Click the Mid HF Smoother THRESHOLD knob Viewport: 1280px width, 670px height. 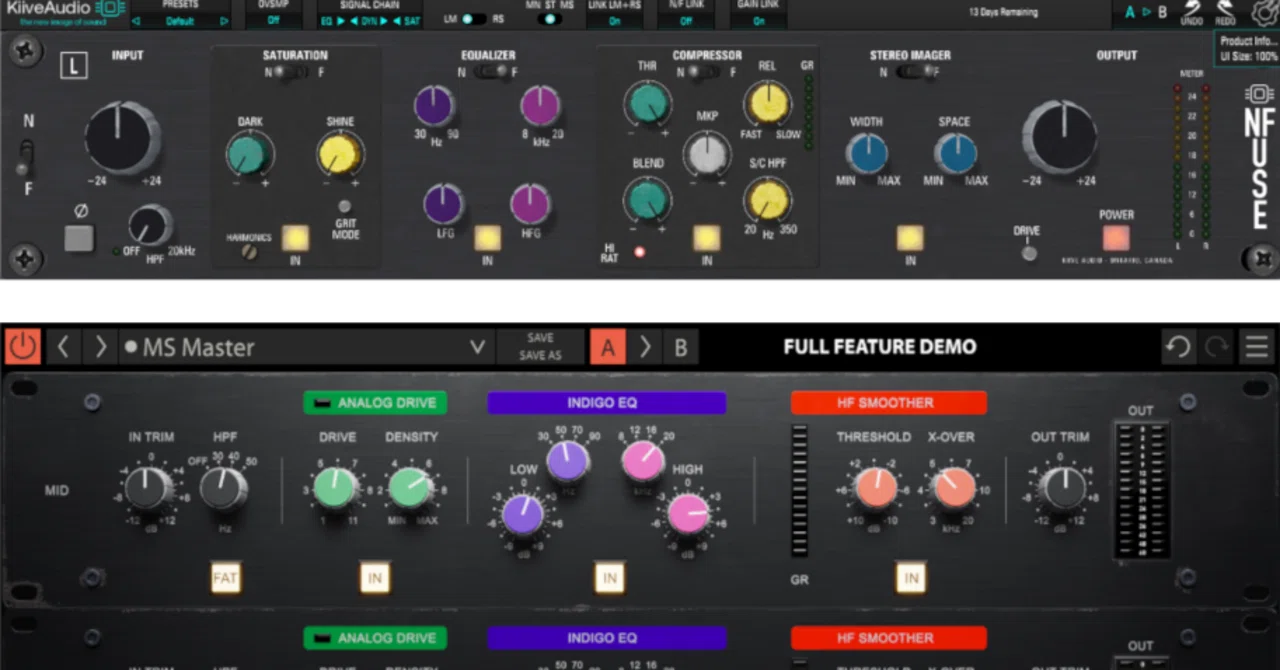(875, 488)
